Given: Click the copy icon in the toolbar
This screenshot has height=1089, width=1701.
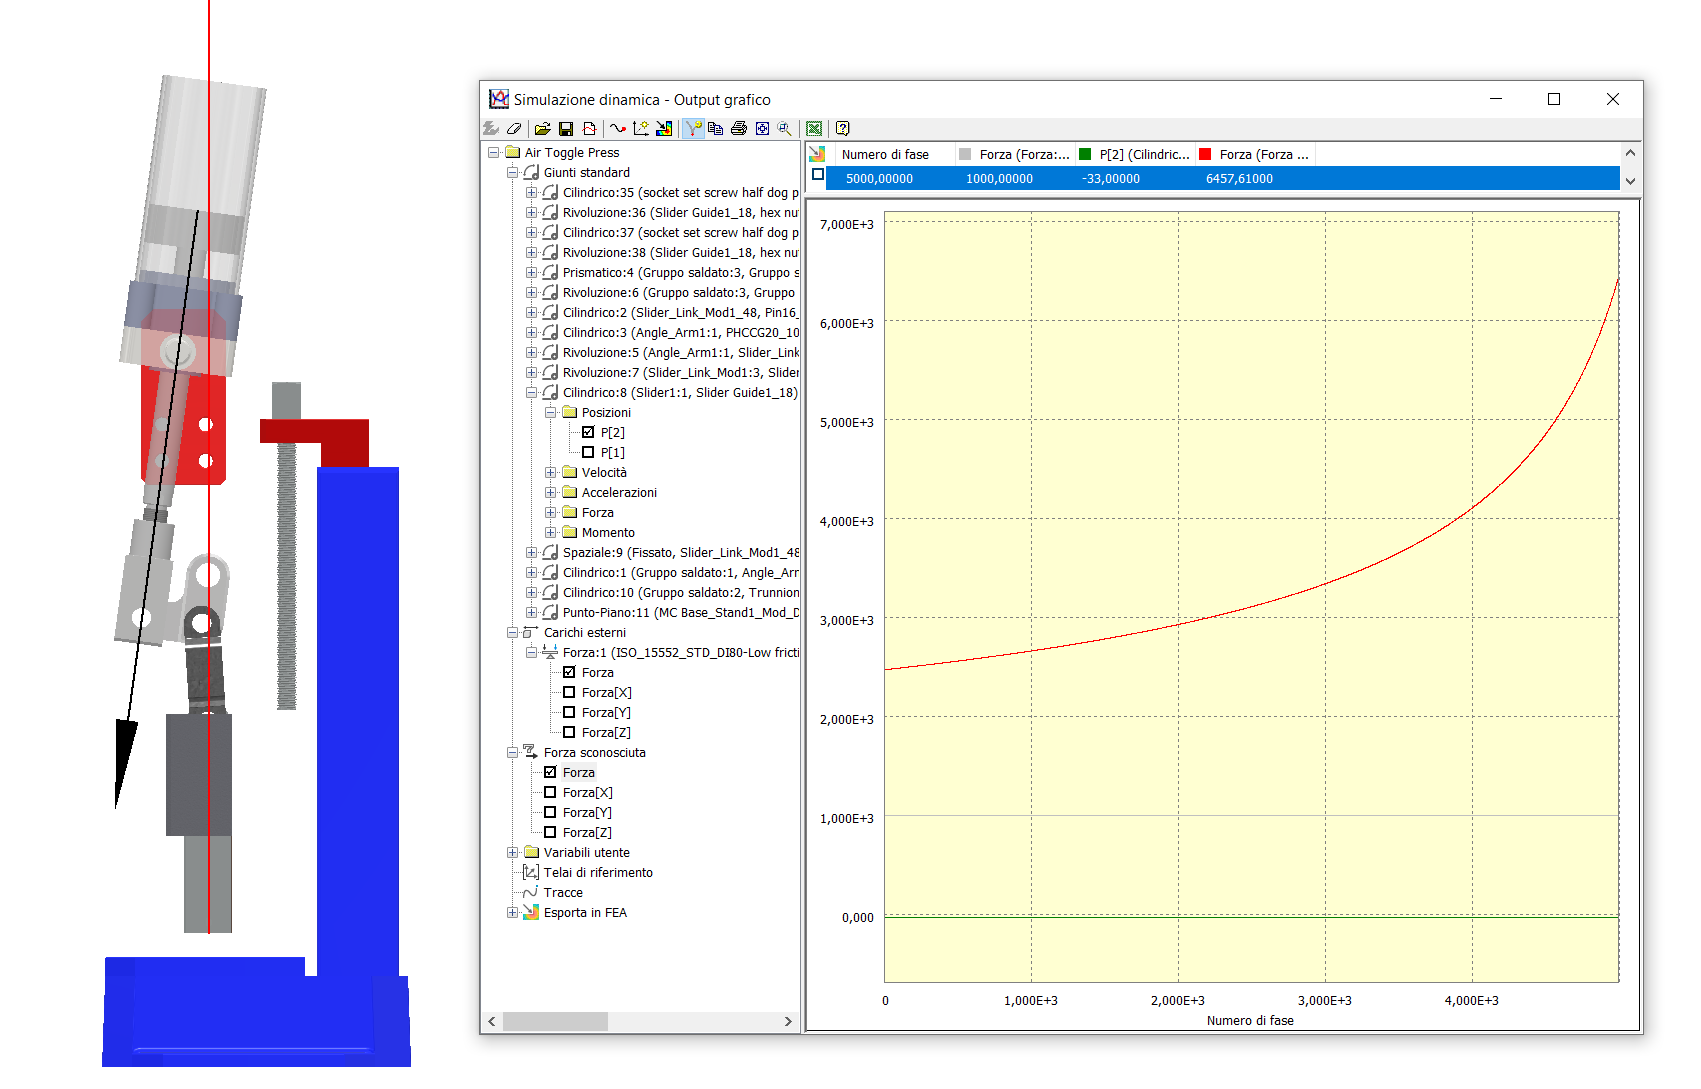Looking at the screenshot, I should [715, 128].
